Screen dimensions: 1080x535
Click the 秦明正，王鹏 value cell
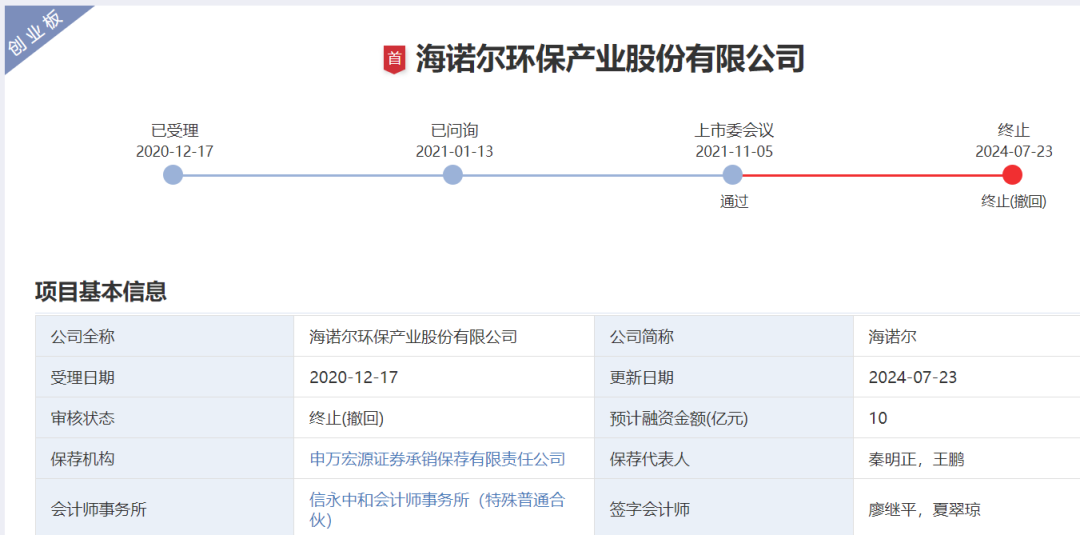[966, 459]
